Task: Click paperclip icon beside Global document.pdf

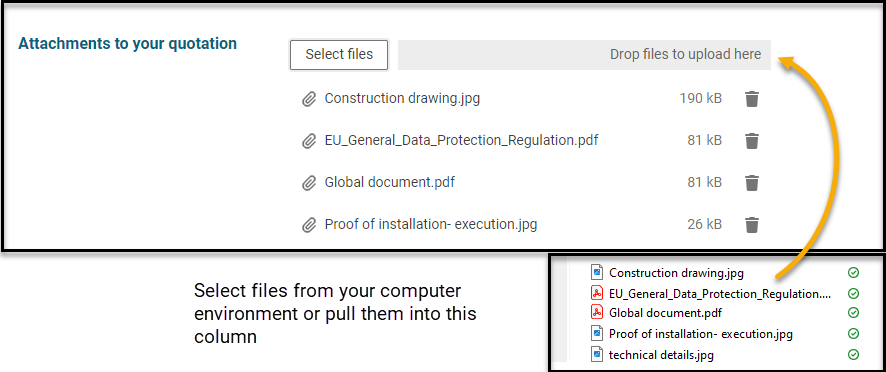Action: (x=309, y=183)
